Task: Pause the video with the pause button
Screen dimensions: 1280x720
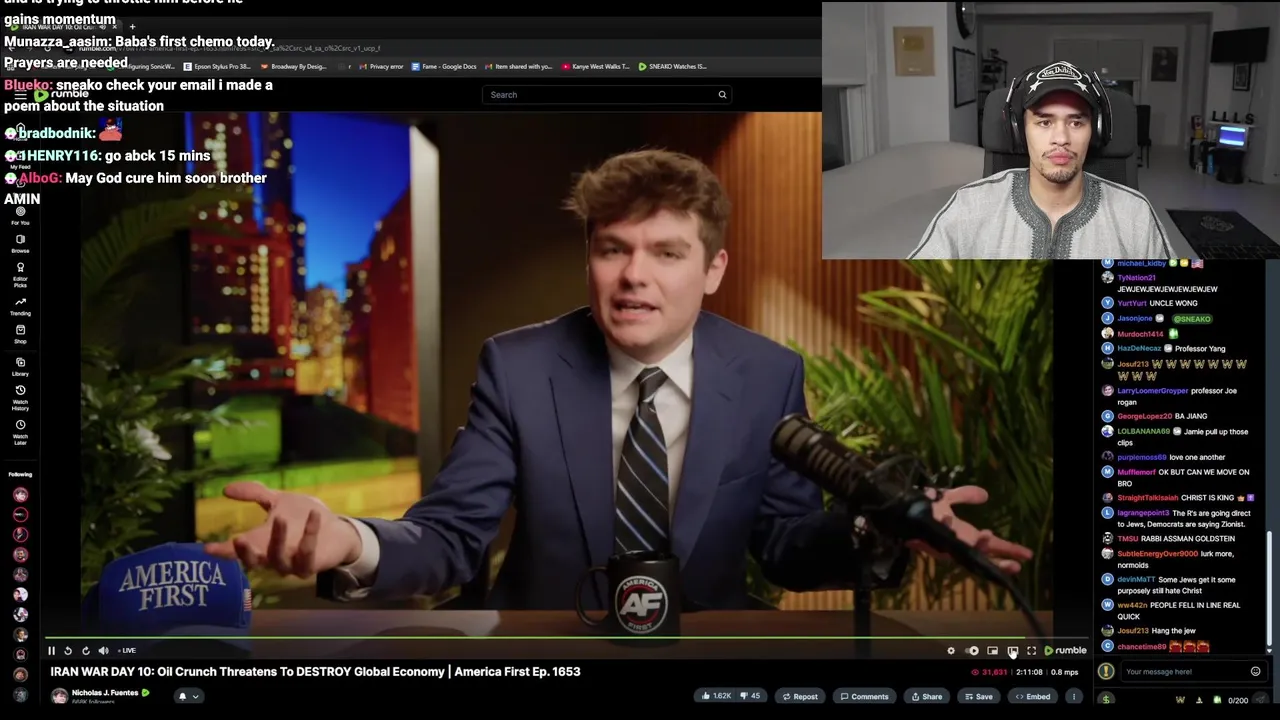Action: 52,651
